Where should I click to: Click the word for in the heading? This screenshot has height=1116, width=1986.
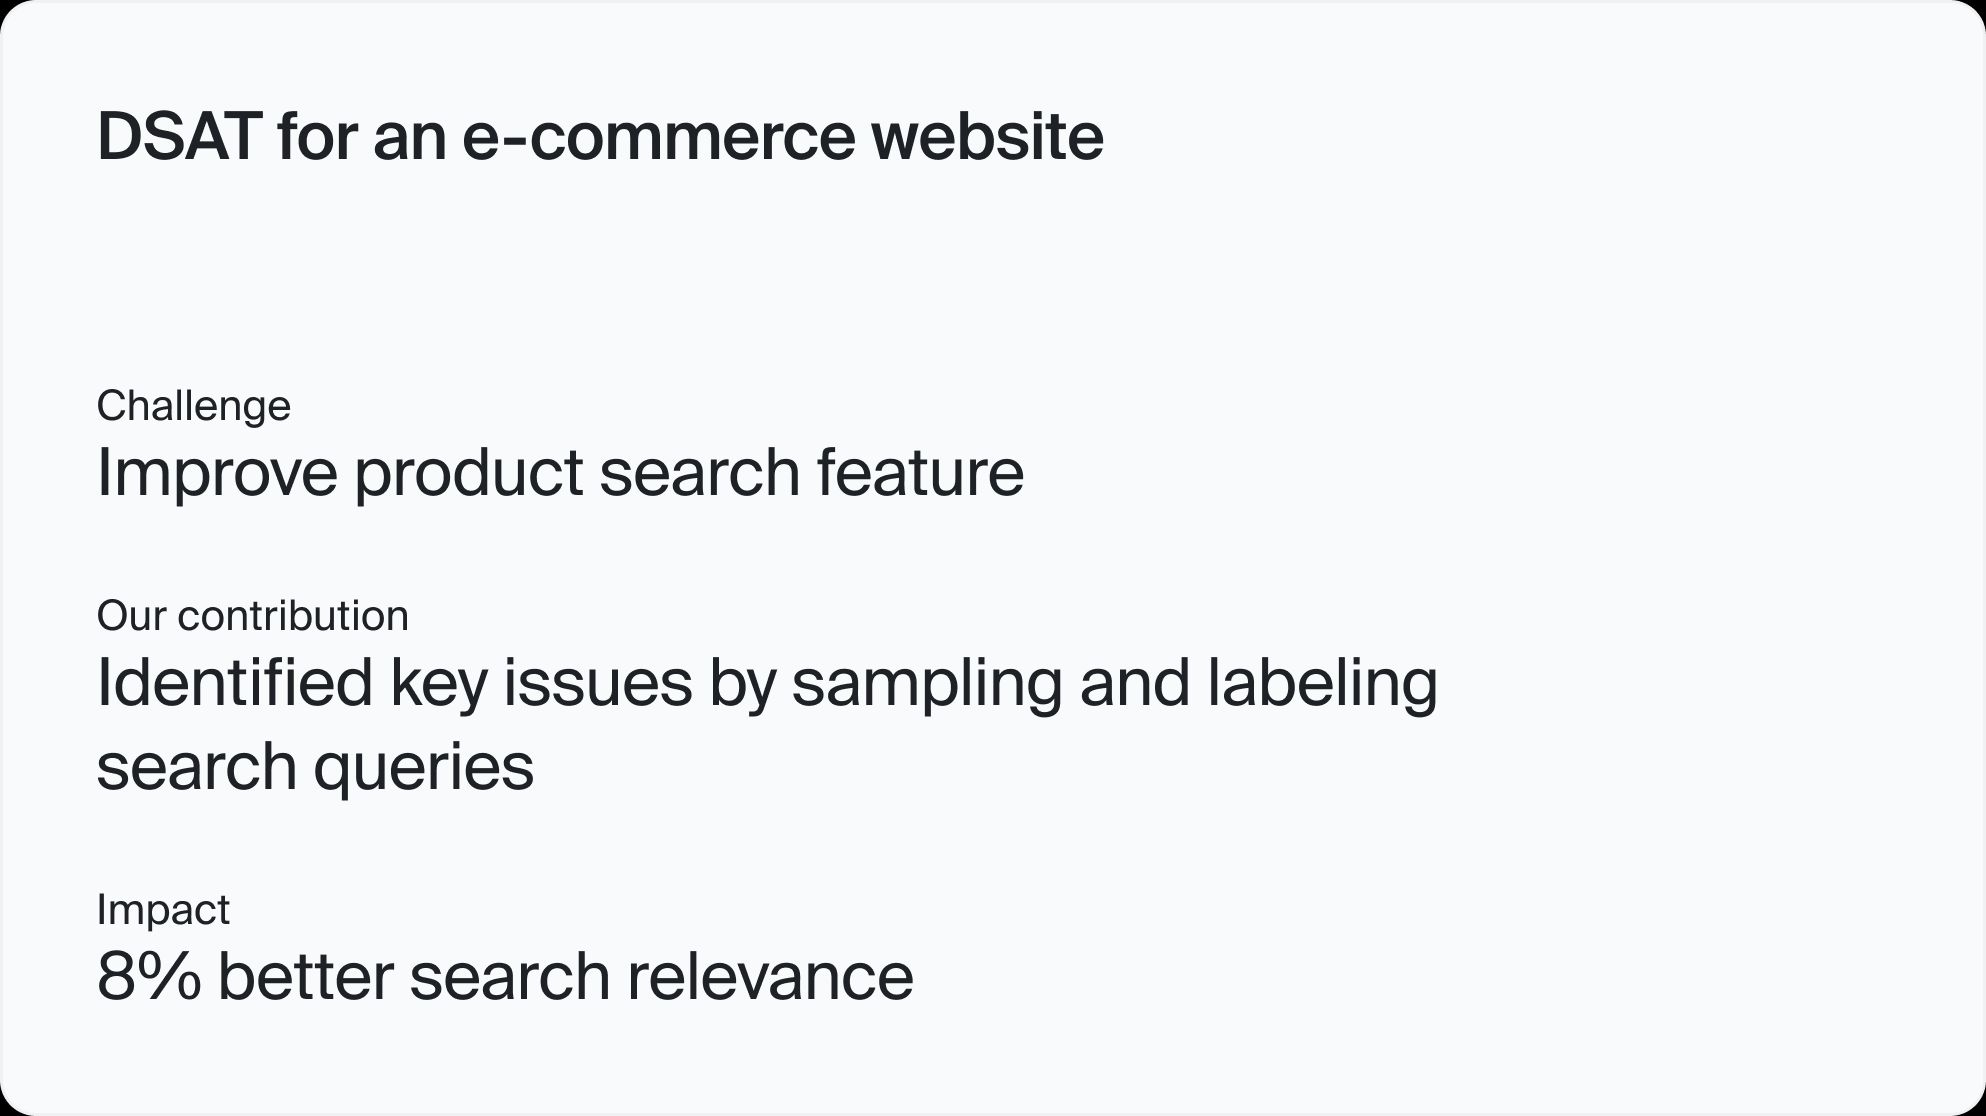(317, 136)
